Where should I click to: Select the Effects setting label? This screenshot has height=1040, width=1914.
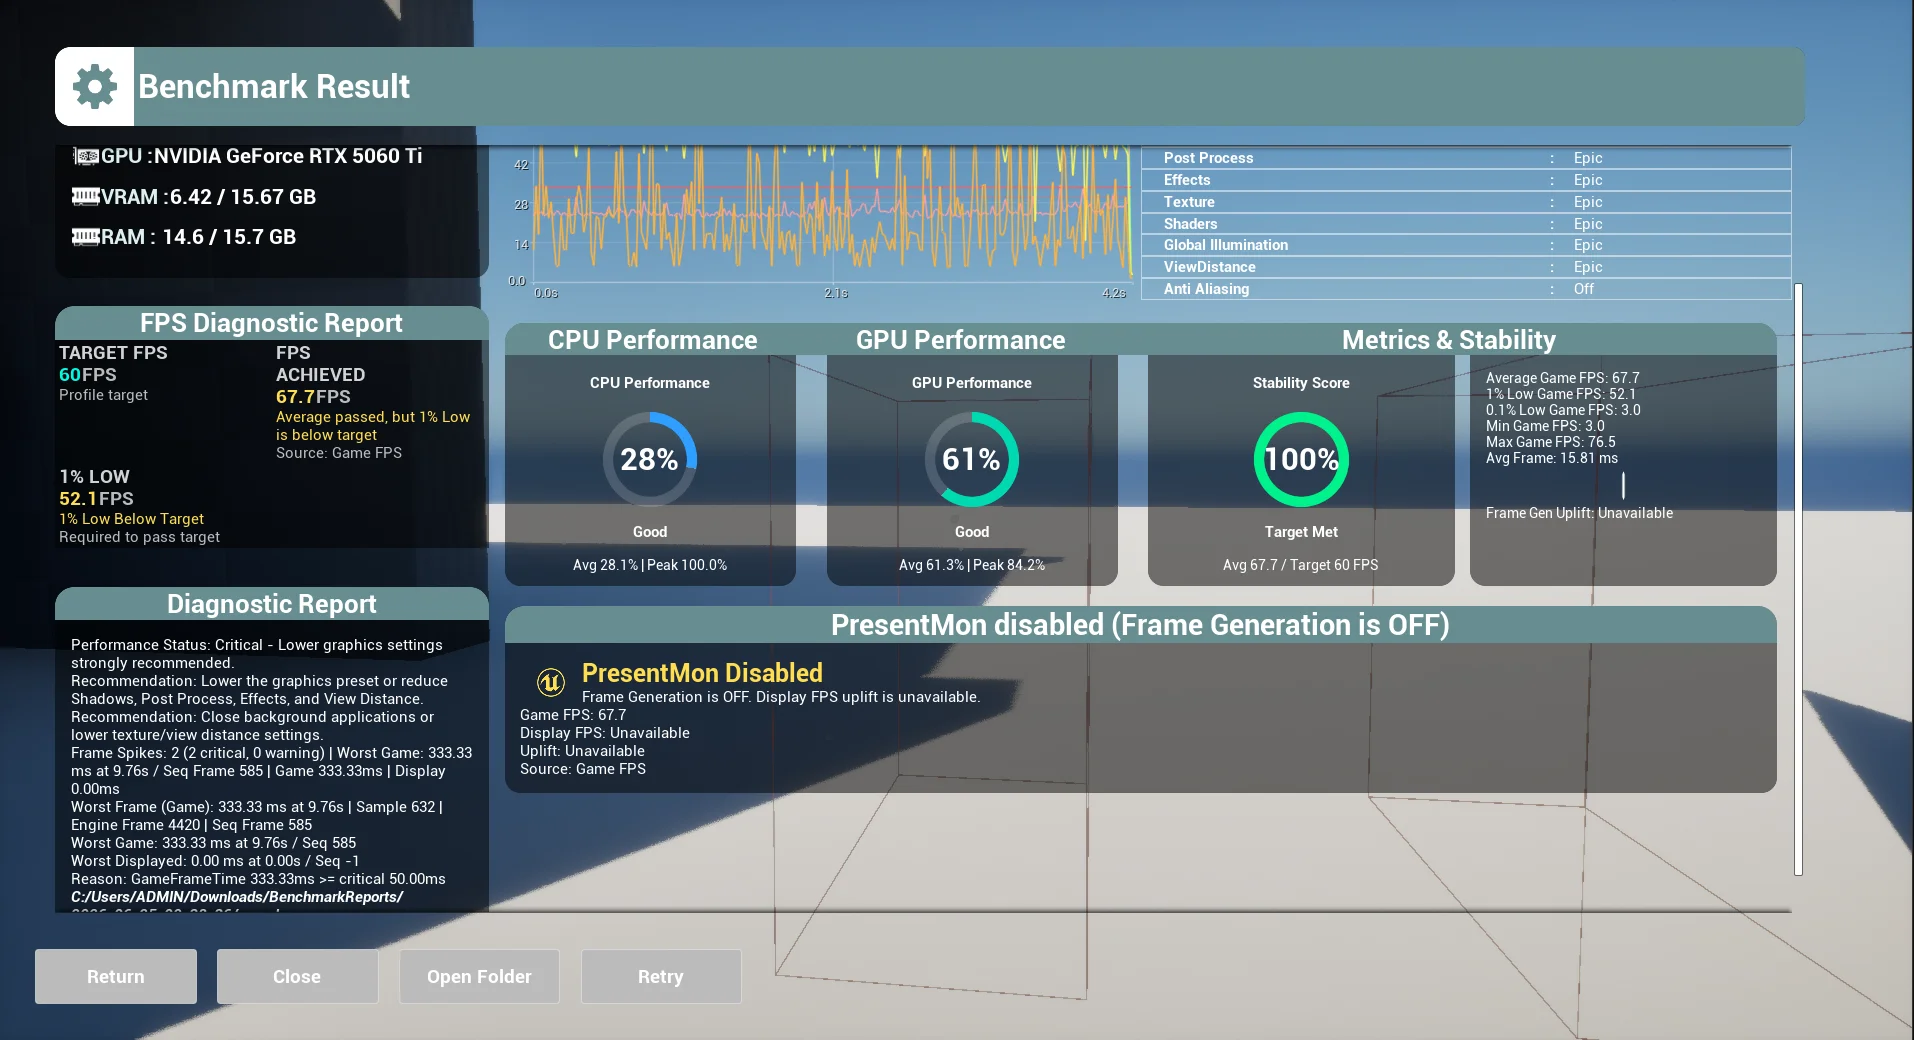[x=1187, y=180]
